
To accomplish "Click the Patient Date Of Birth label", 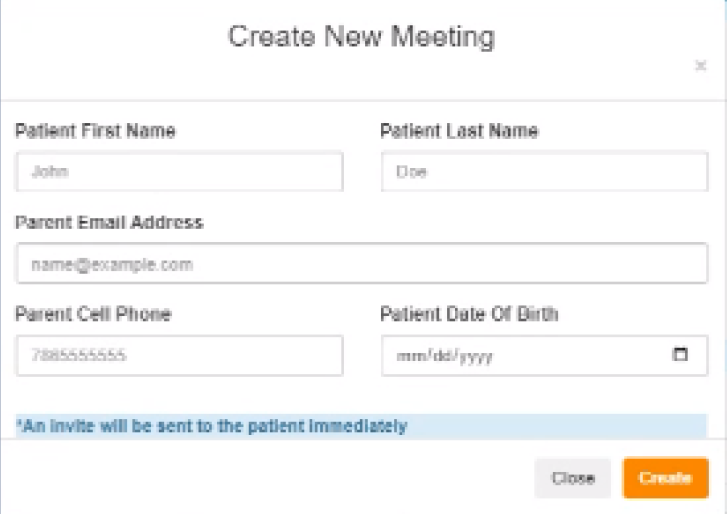I will [469, 314].
